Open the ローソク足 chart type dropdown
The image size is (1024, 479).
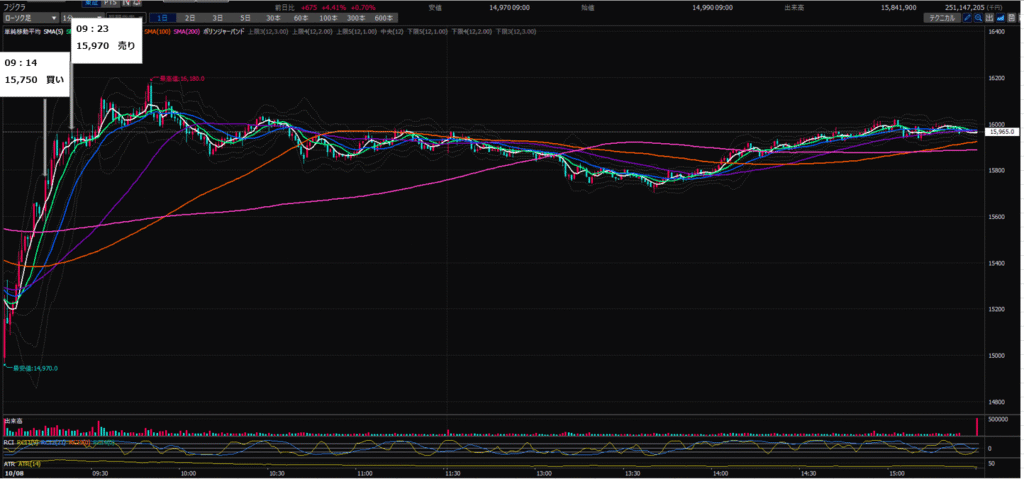30,18
